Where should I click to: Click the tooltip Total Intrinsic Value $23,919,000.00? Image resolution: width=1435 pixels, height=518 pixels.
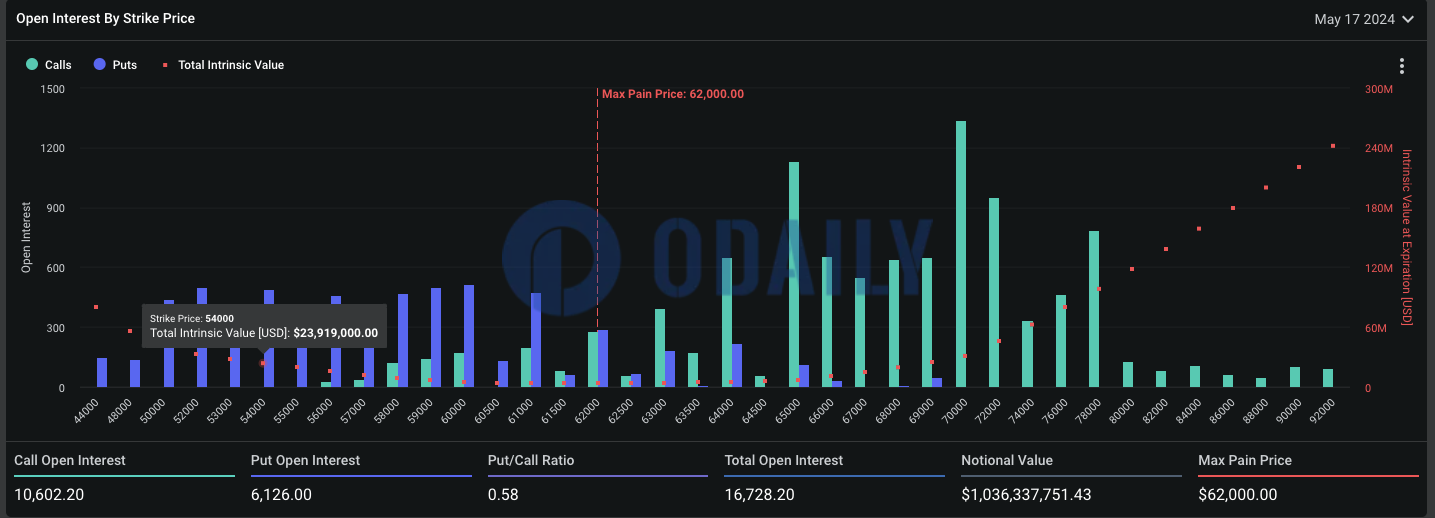click(x=264, y=333)
